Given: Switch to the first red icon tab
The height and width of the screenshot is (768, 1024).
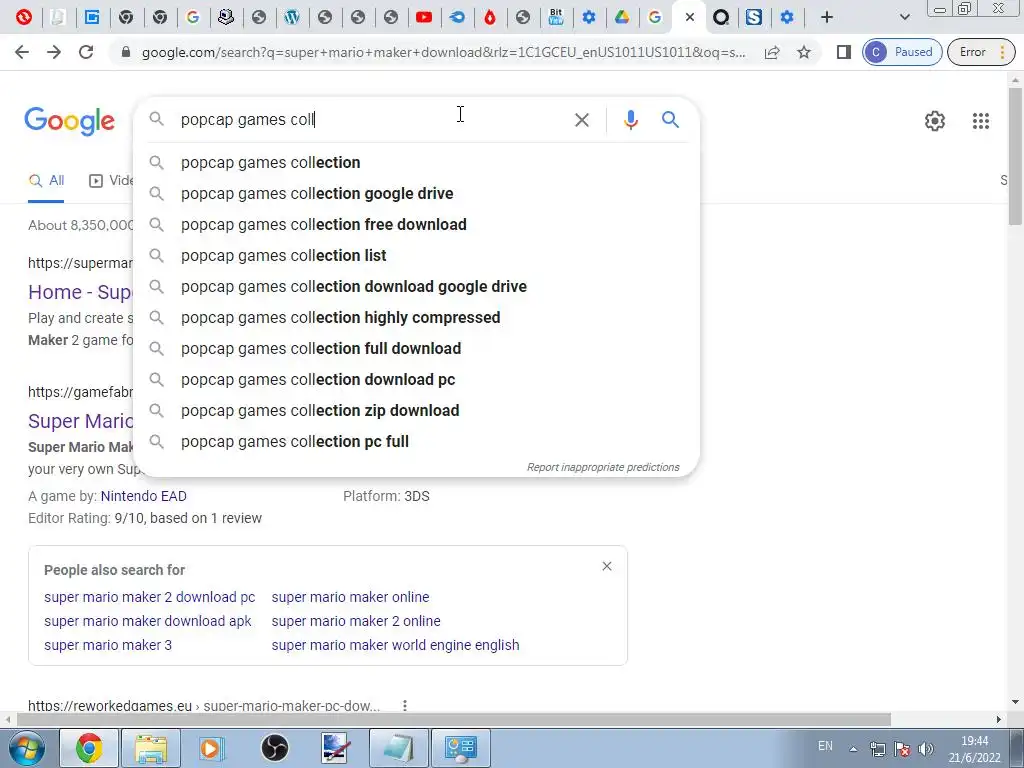Looking at the screenshot, I should click(24, 17).
